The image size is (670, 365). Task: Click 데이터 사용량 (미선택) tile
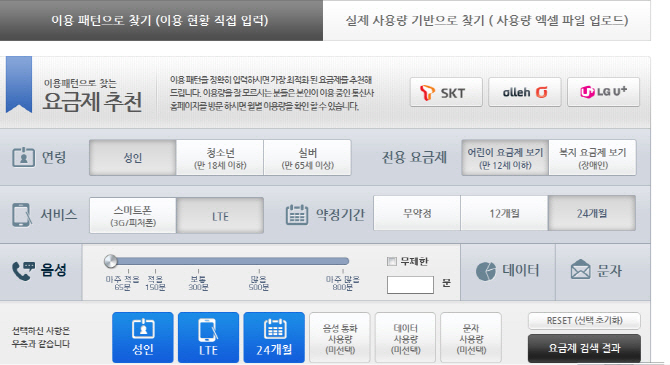(x=406, y=338)
